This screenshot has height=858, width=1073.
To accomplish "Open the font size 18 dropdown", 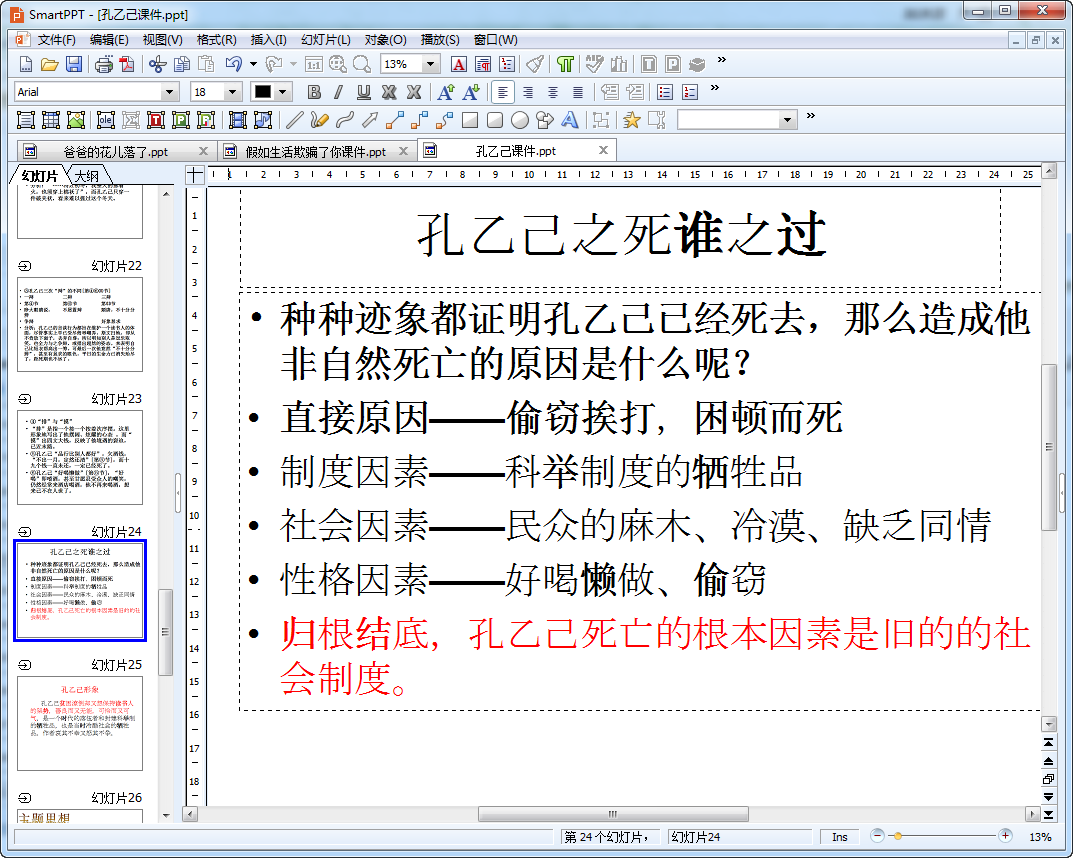I will click(233, 92).
